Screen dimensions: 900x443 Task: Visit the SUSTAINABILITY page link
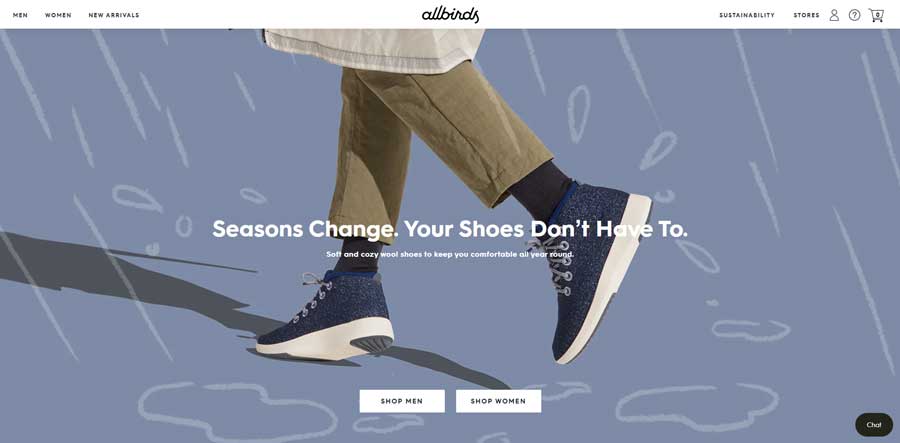click(747, 15)
